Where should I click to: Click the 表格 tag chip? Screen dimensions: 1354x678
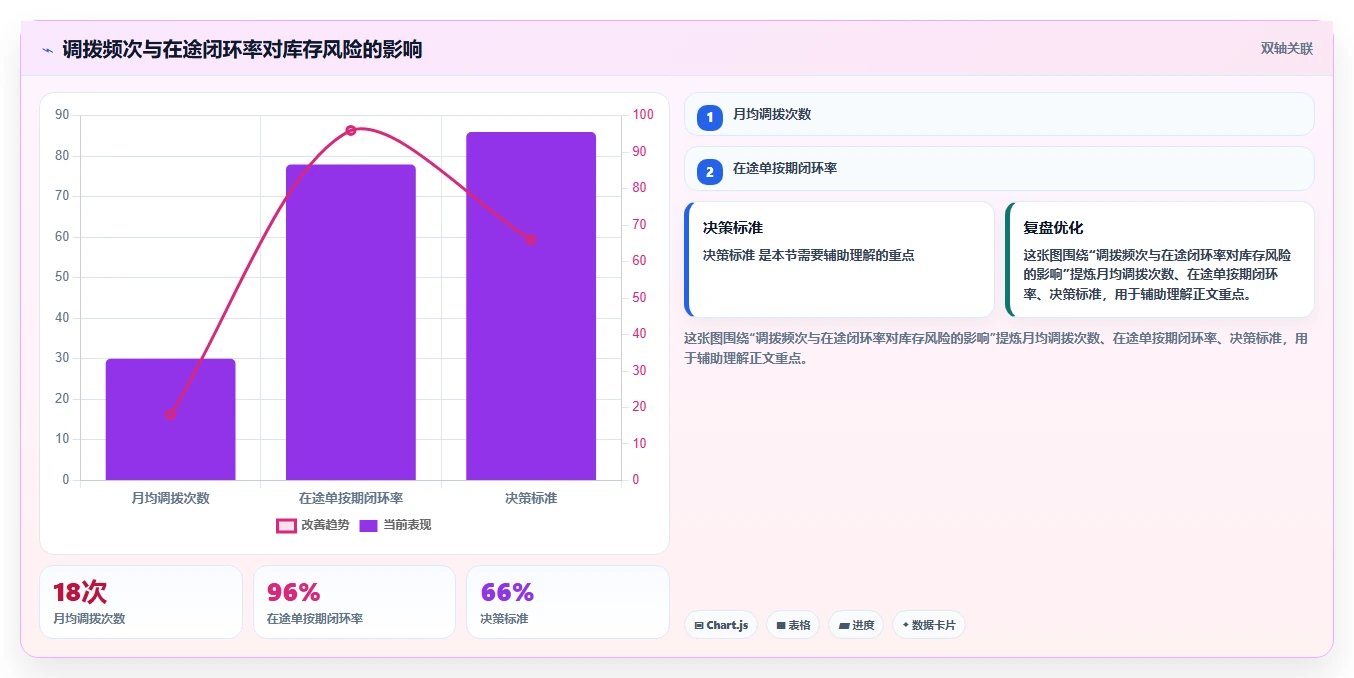(793, 625)
